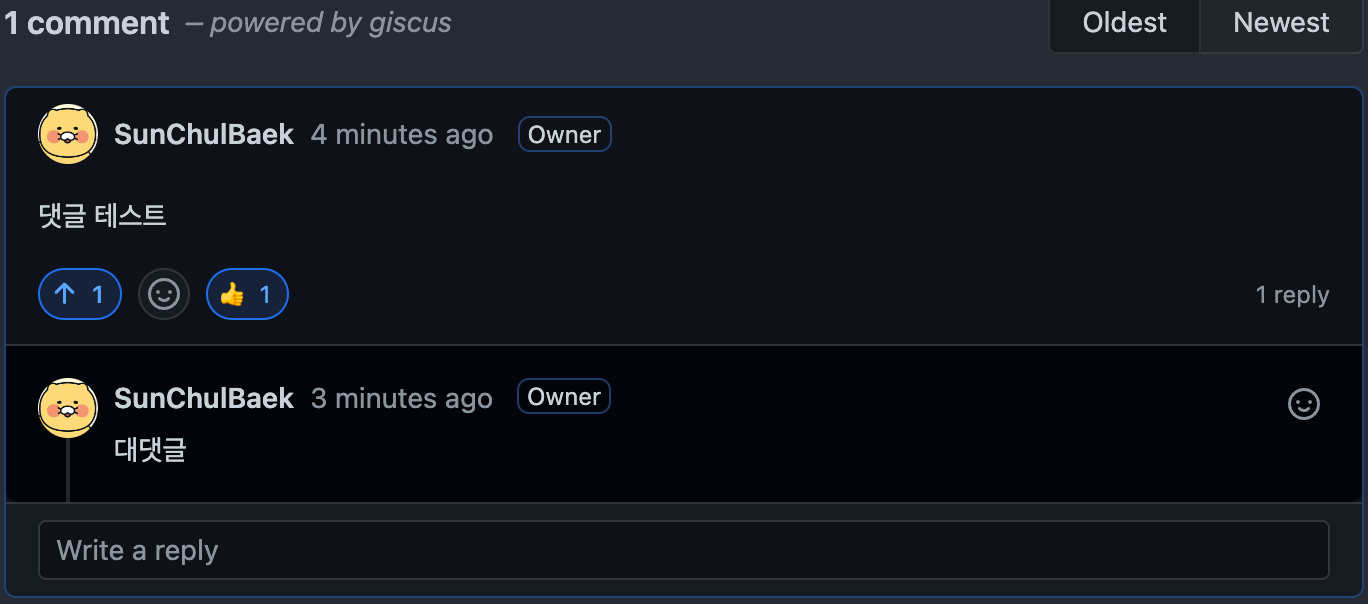Add a reaction to the reply via smiley icon
The height and width of the screenshot is (604, 1368).
click(x=1303, y=404)
